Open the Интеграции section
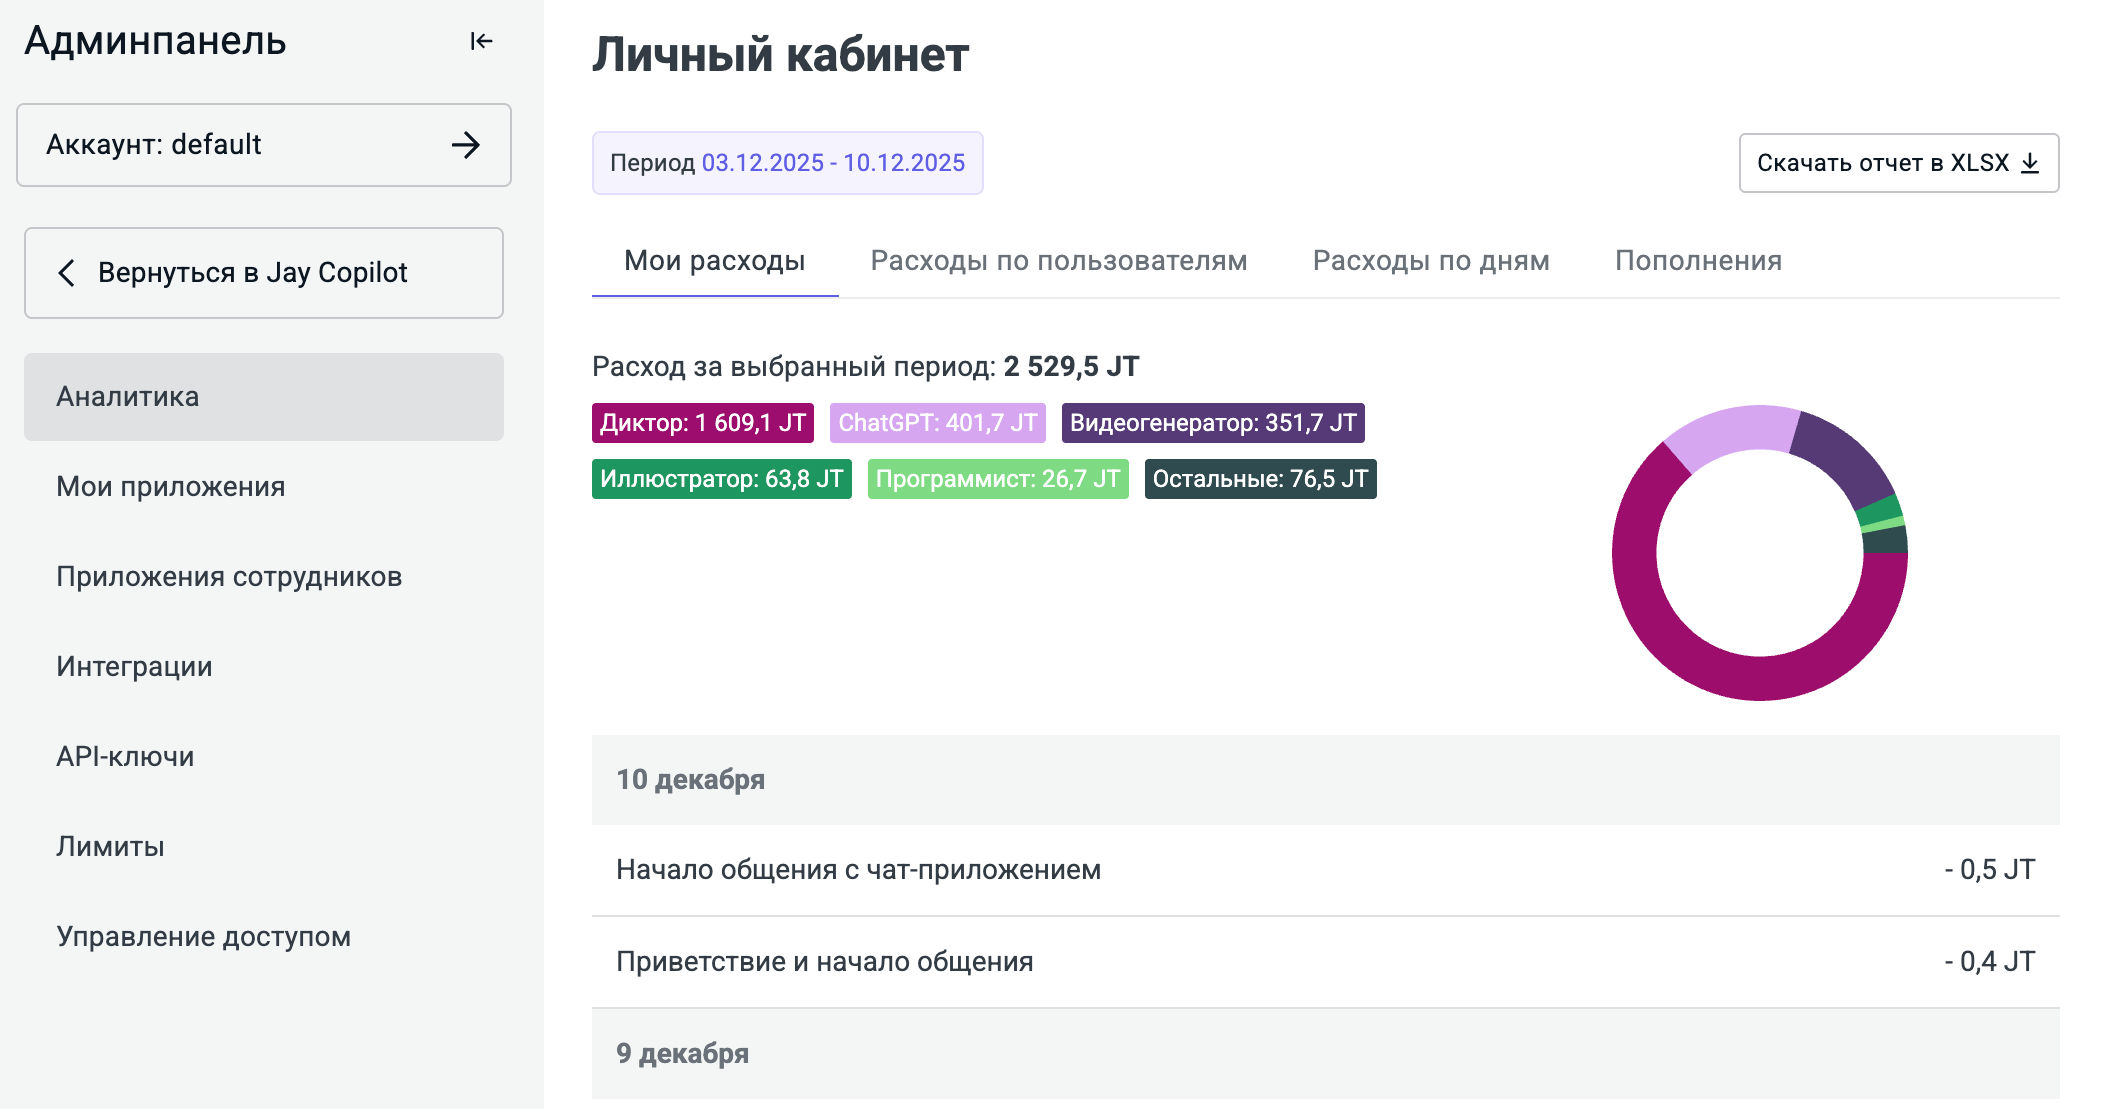This screenshot has height=1109, width=2101. [134, 667]
